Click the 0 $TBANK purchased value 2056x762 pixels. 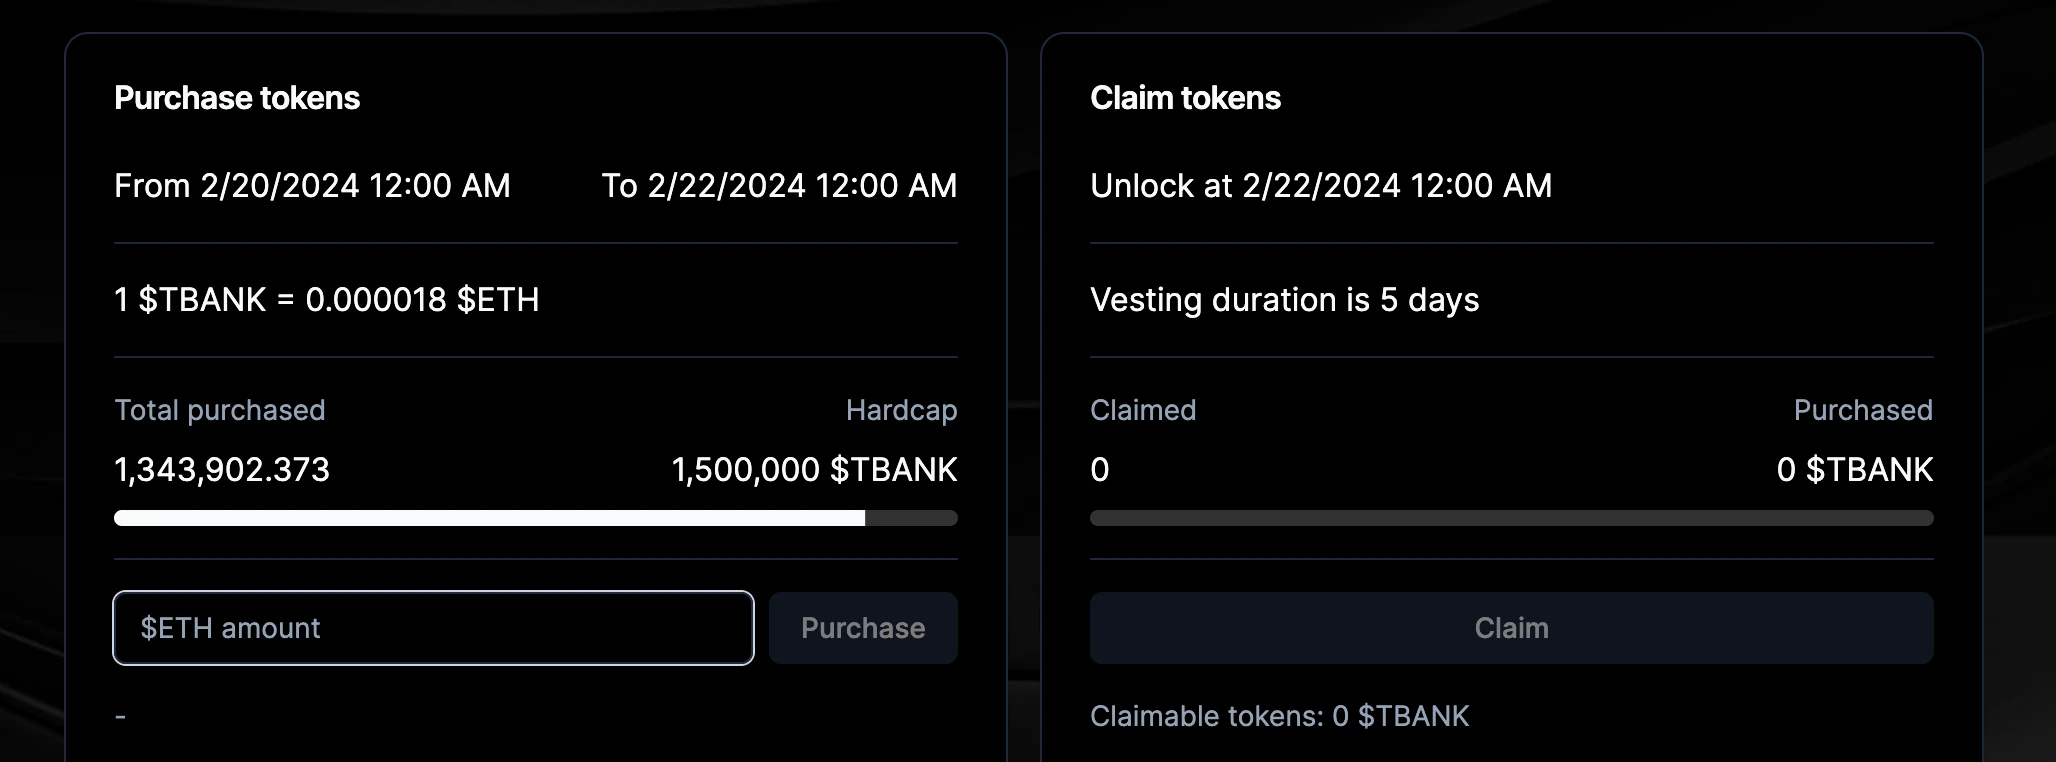pyautogui.click(x=1854, y=470)
